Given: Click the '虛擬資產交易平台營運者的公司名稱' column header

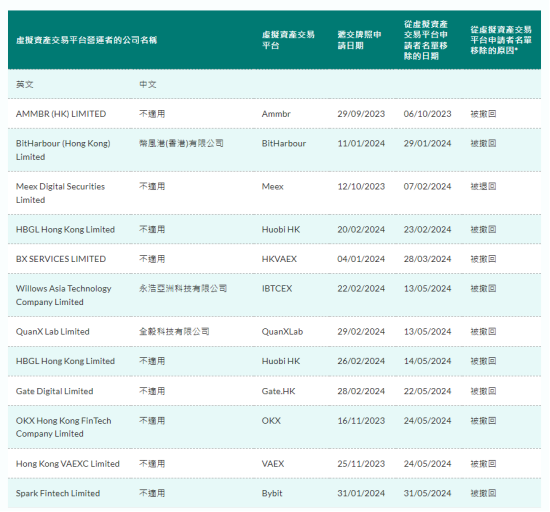Looking at the screenshot, I should (x=86, y=40).
